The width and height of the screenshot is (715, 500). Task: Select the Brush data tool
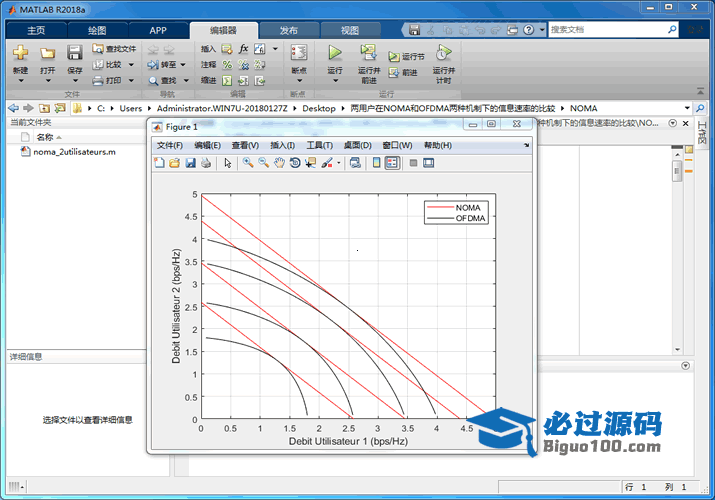pyautogui.click(x=326, y=163)
